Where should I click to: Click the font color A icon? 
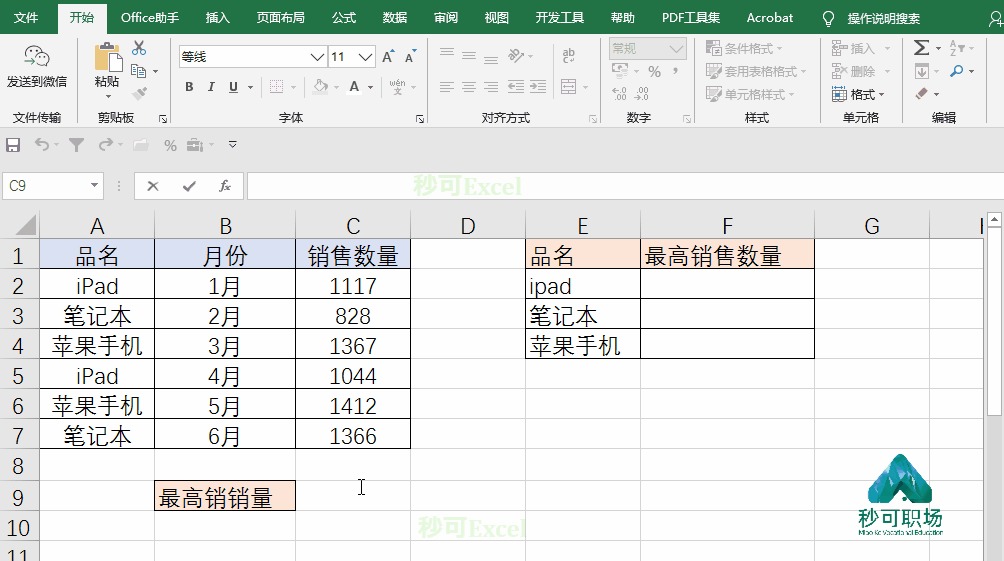[x=354, y=87]
